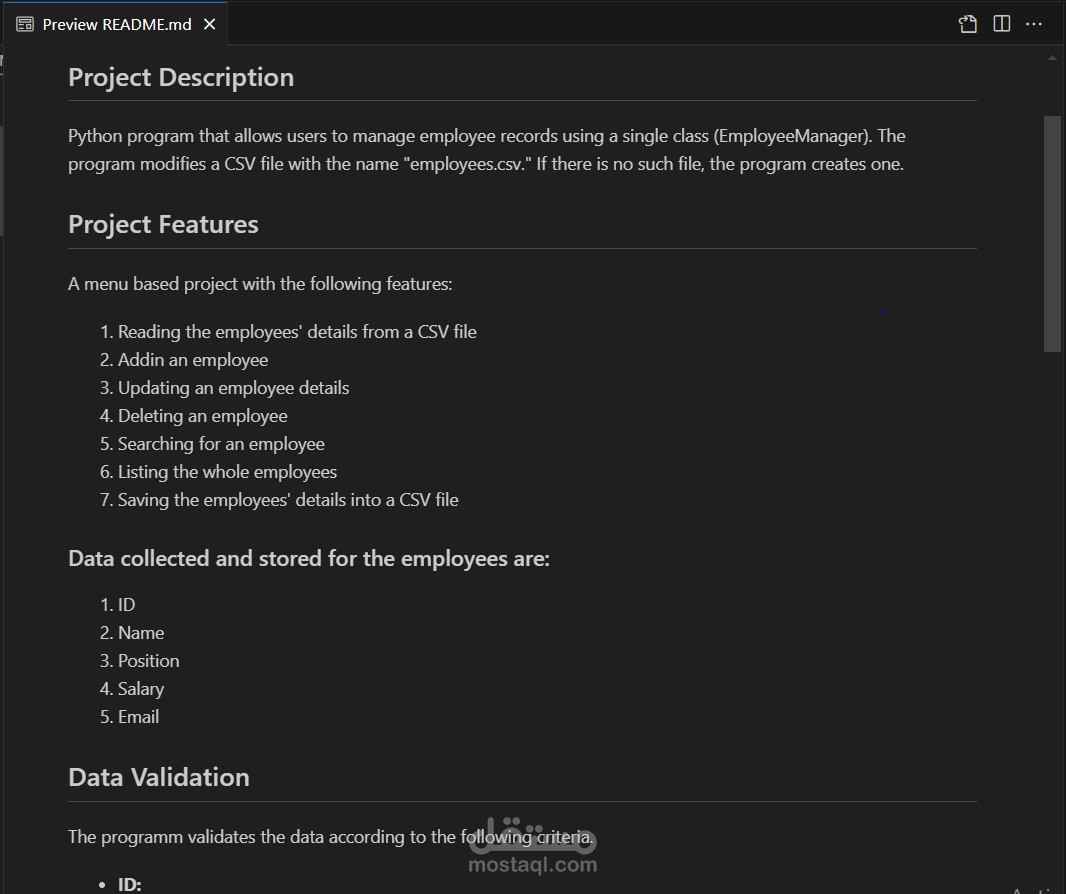
Task: Click the Project Description heading
Action: point(181,78)
